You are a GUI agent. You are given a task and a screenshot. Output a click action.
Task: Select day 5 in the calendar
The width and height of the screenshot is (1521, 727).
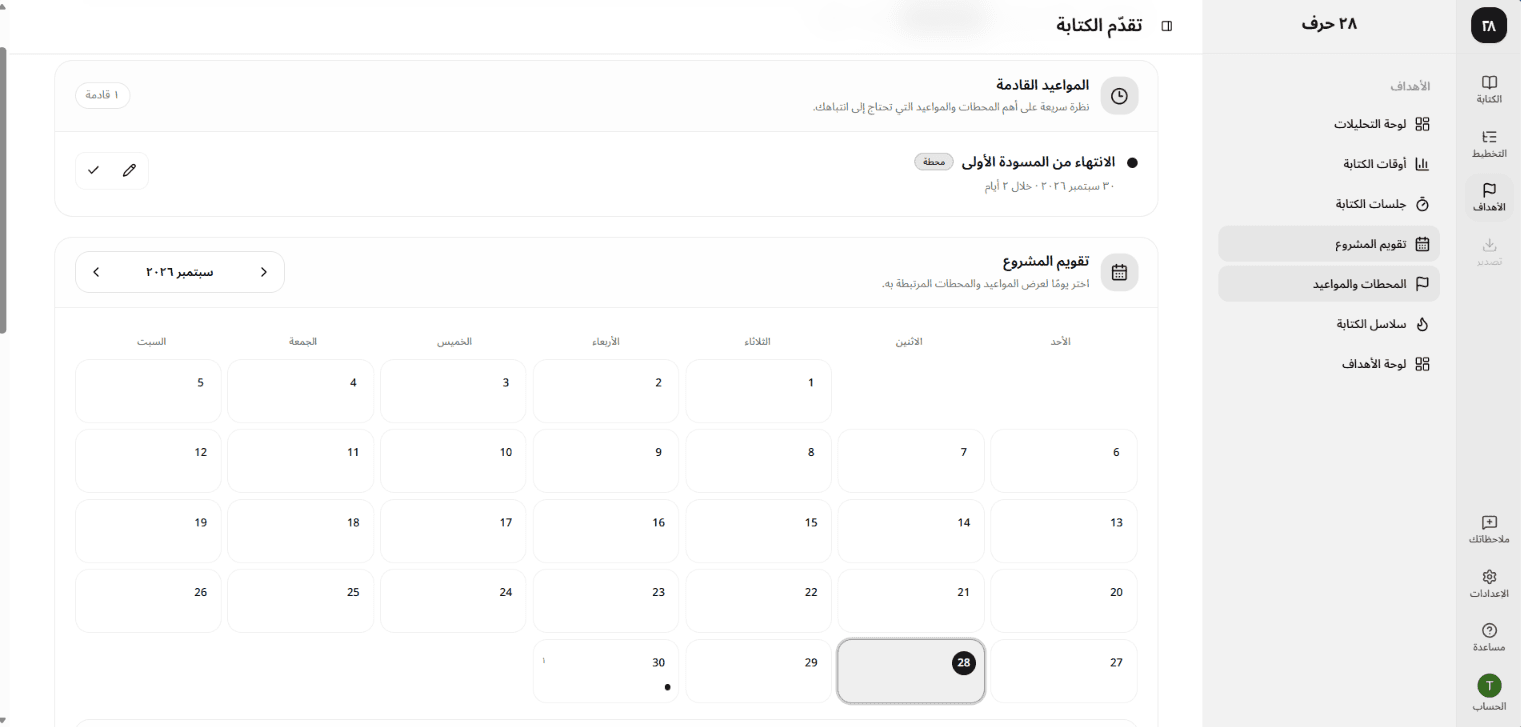pyautogui.click(x=148, y=391)
